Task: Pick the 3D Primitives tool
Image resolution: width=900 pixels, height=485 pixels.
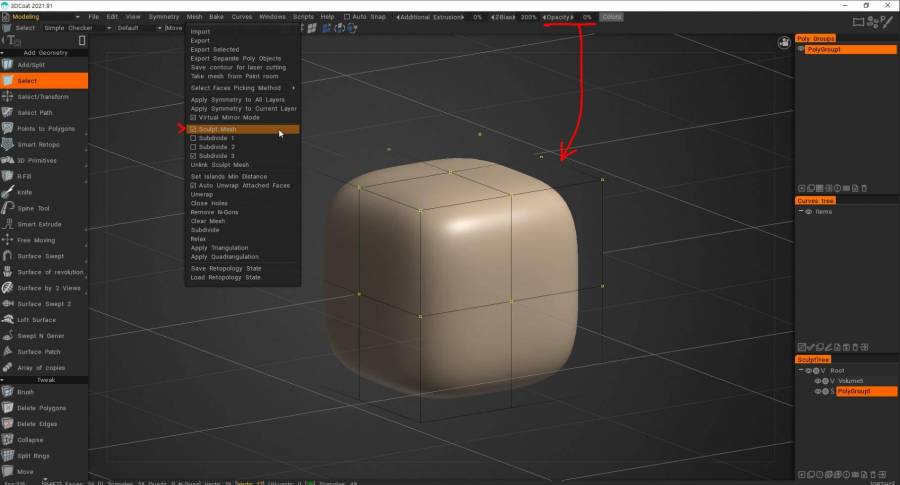Action: click(x=38, y=160)
